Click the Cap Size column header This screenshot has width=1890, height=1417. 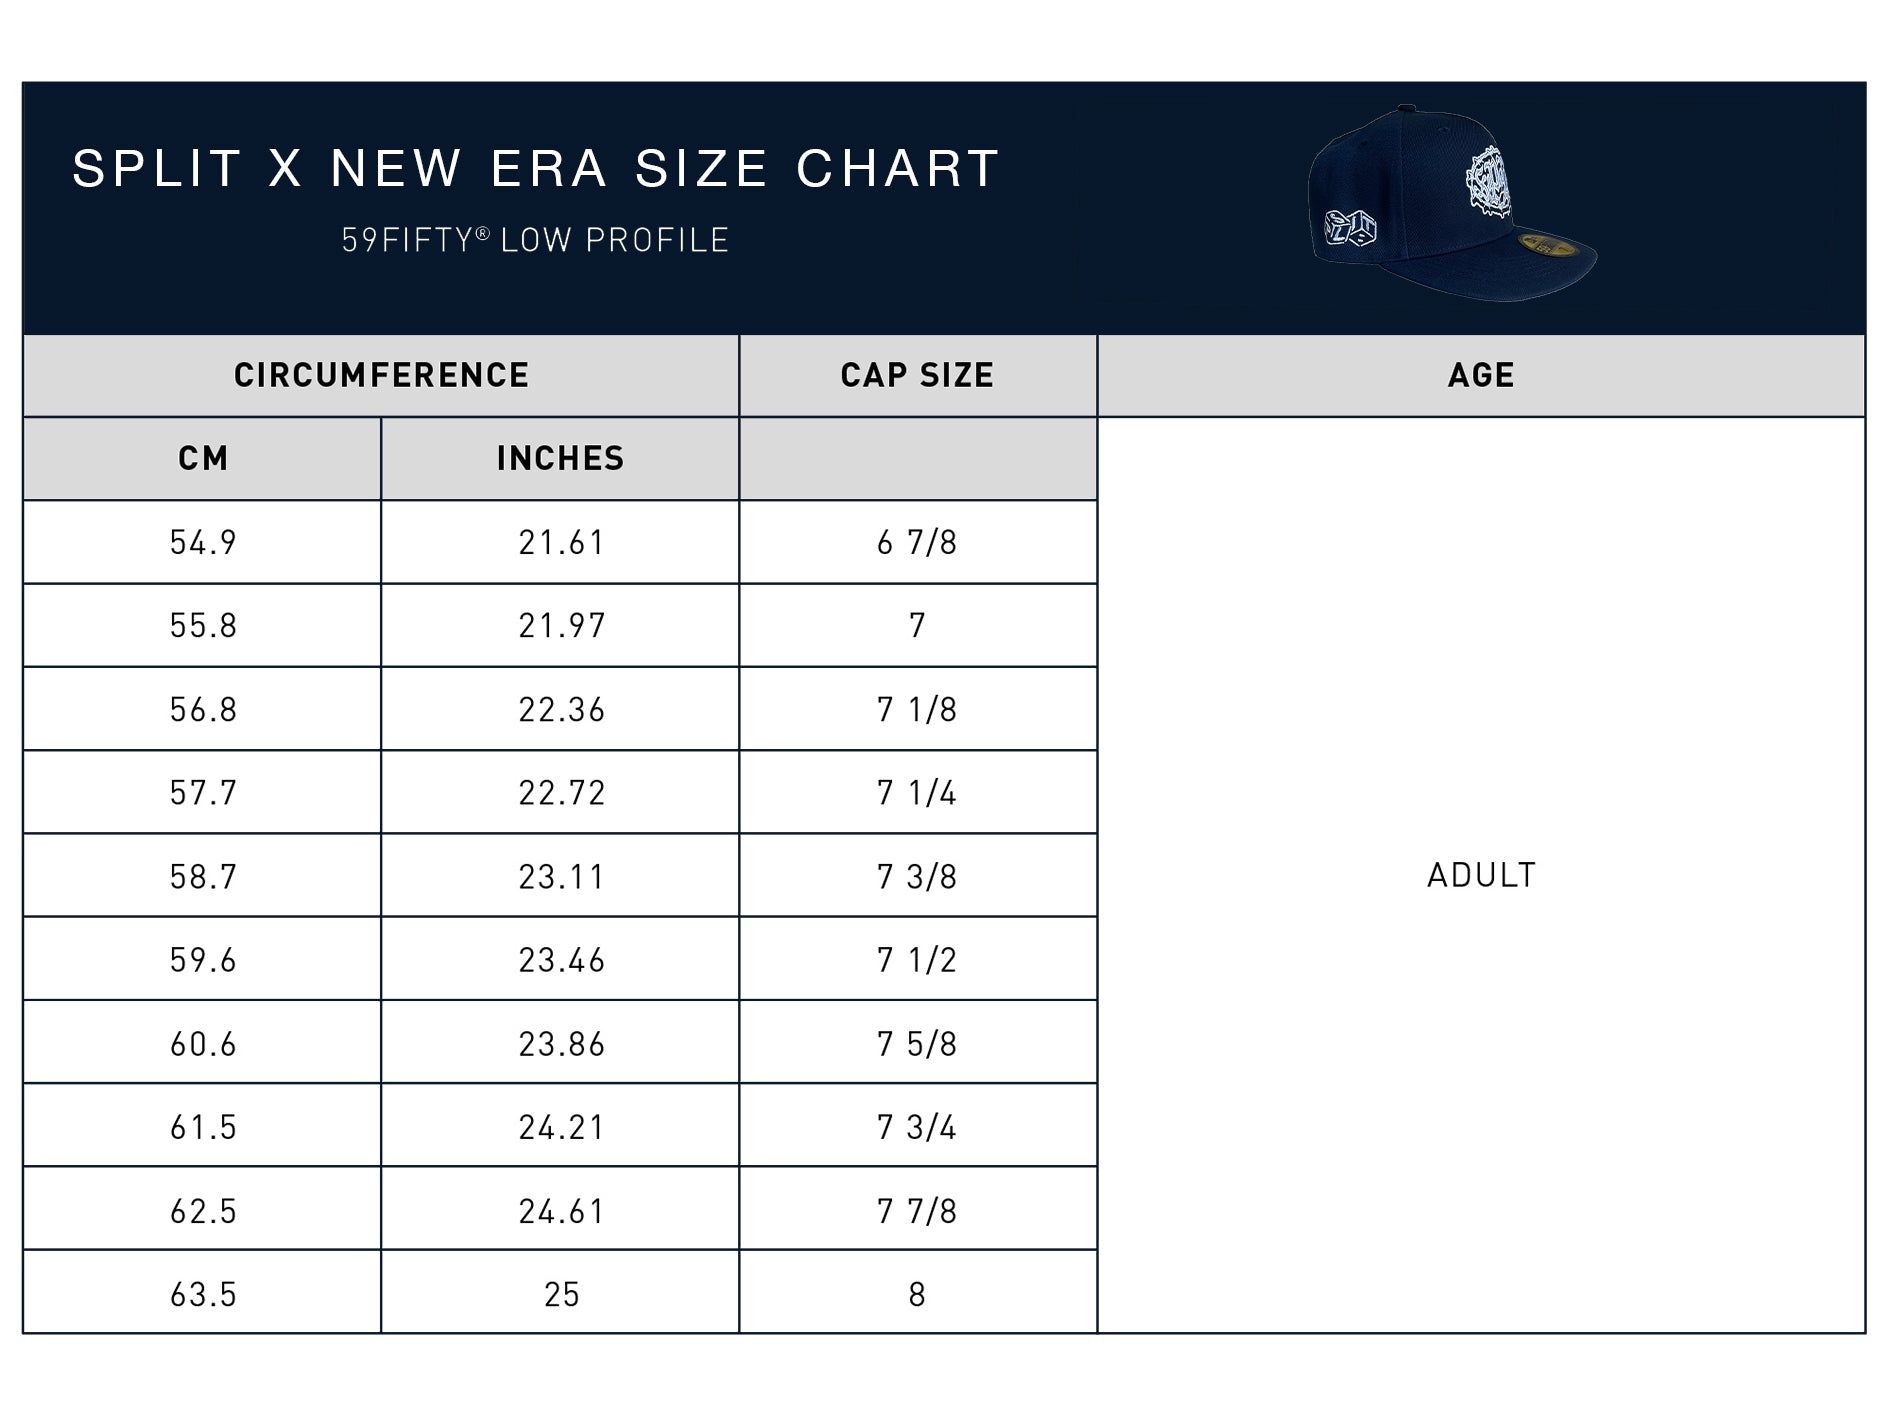point(918,375)
